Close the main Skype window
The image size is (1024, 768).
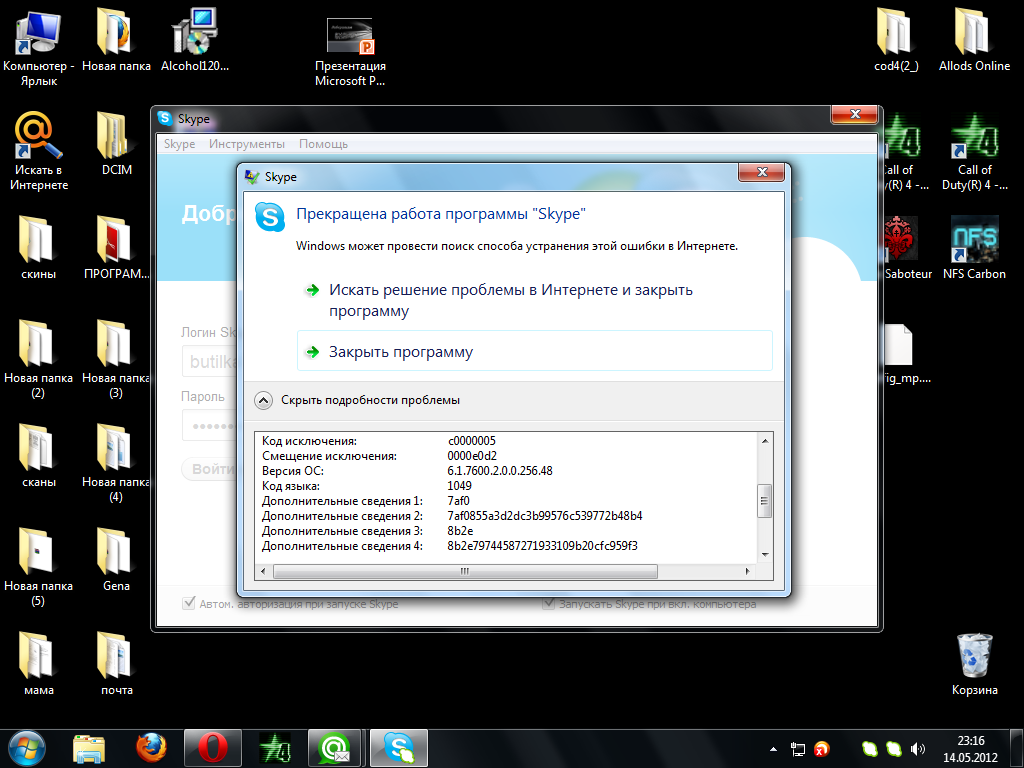coord(855,114)
